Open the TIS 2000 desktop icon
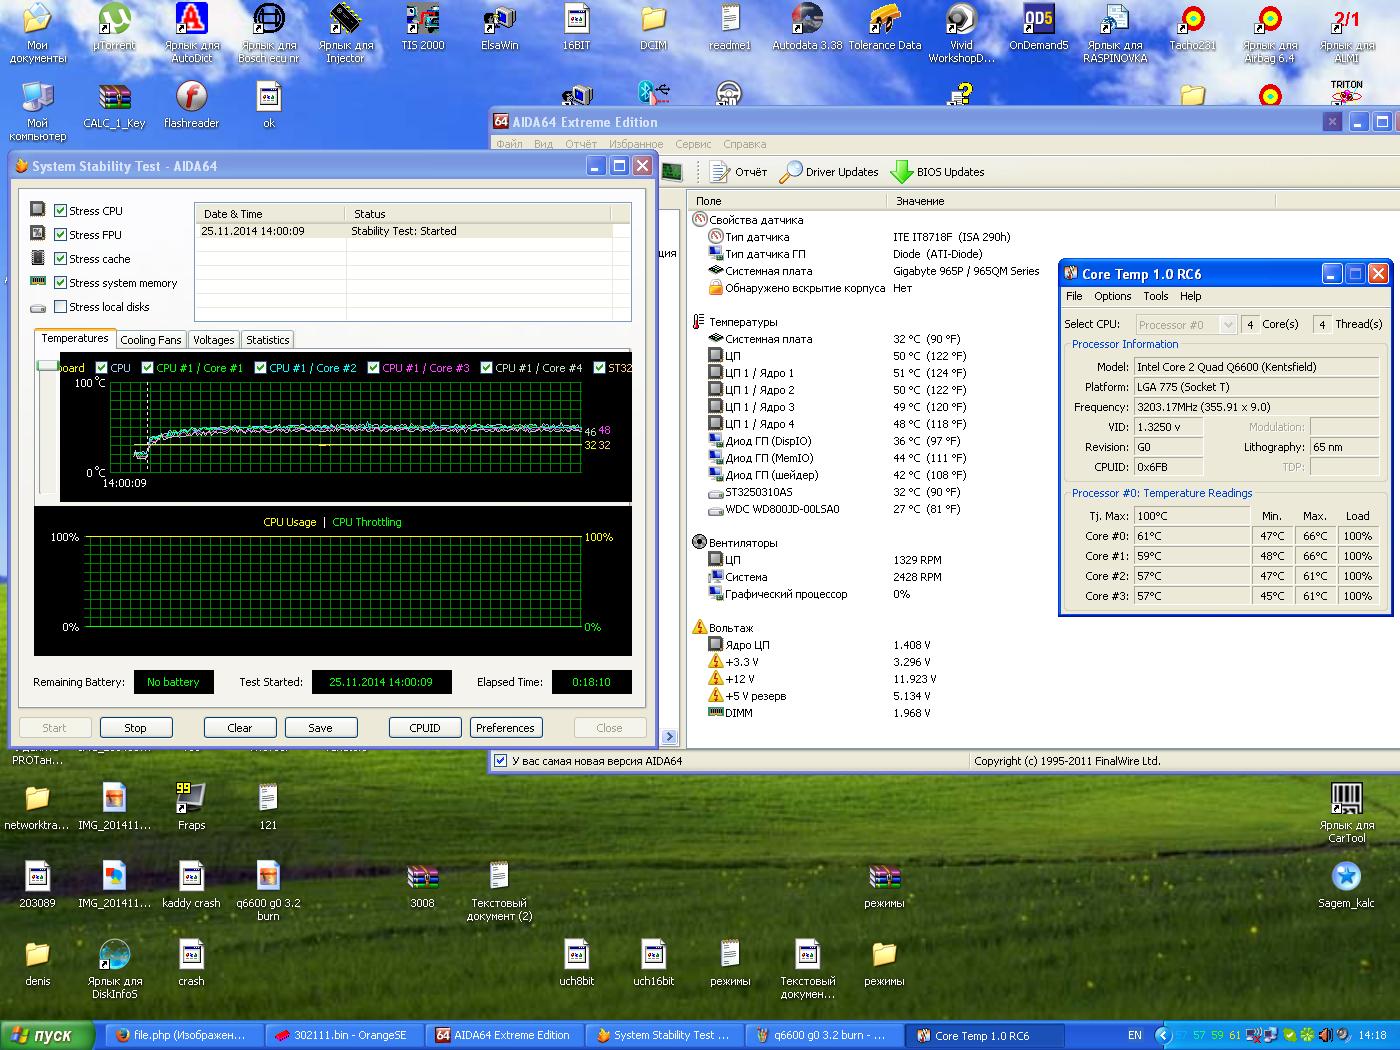Screen dimensions: 1400x1050 pos(422,20)
